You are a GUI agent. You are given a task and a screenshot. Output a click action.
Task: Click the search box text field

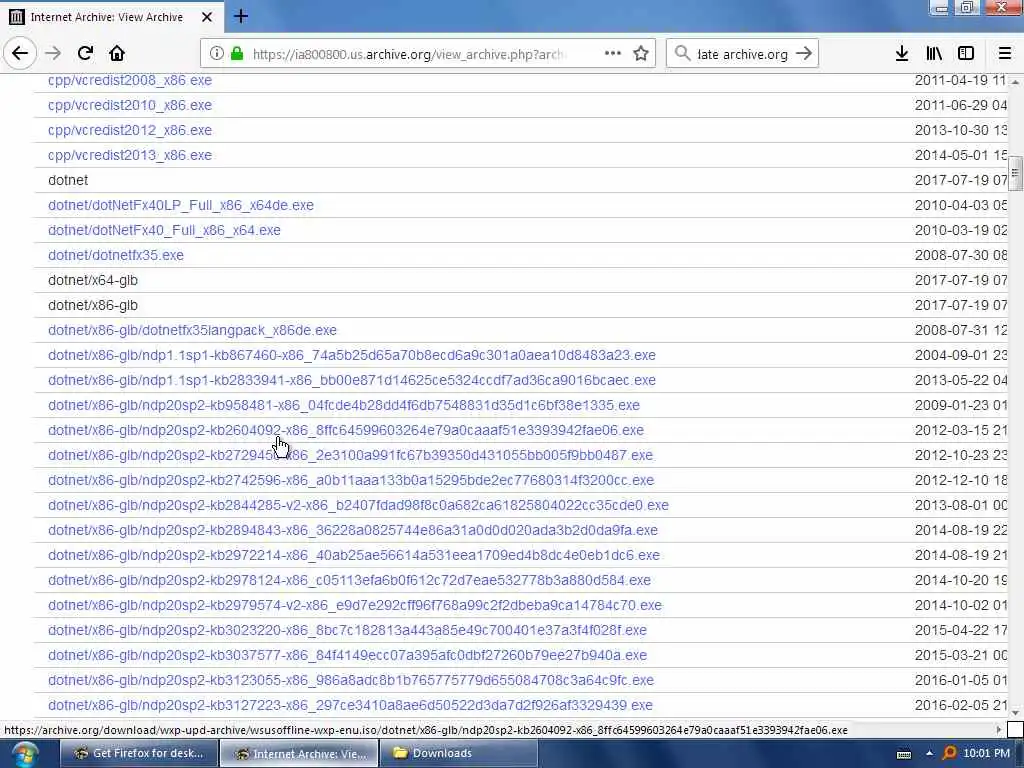(x=742, y=54)
